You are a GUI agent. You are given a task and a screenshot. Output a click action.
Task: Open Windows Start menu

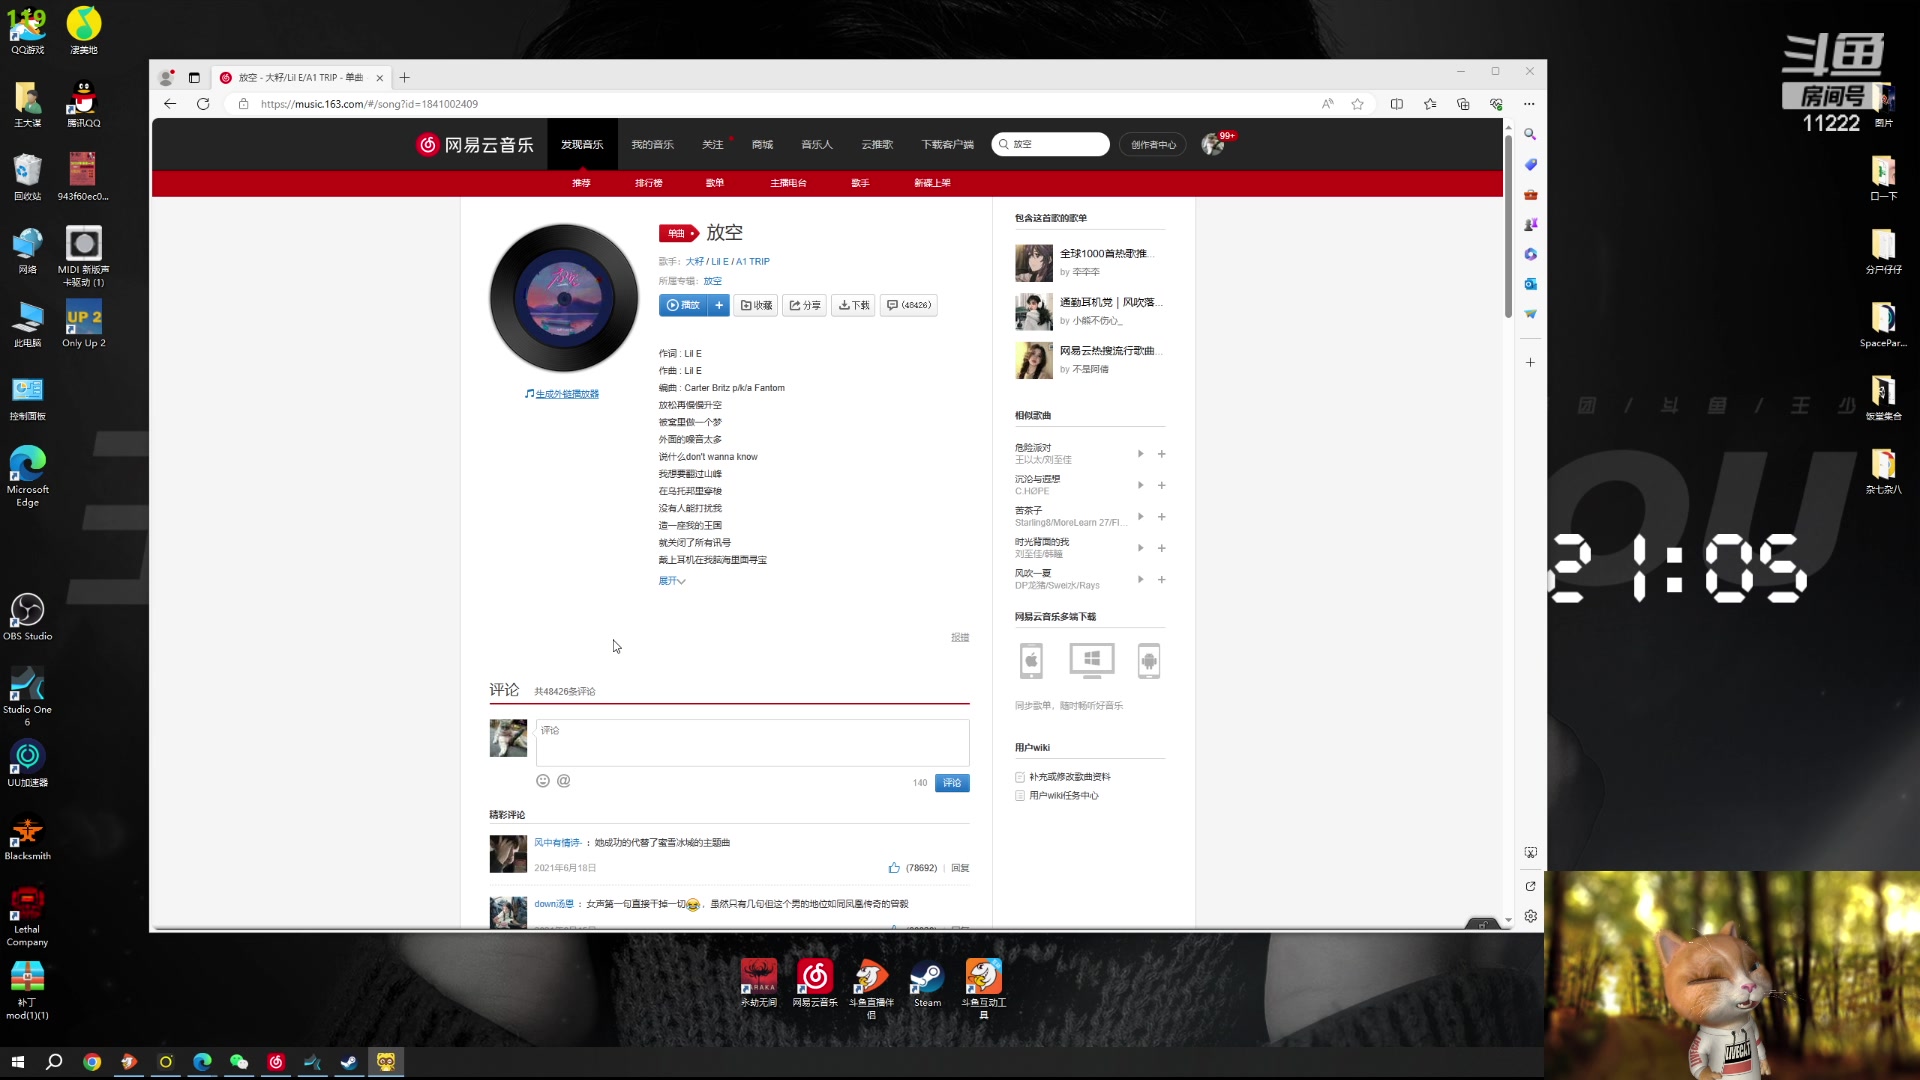17,1062
